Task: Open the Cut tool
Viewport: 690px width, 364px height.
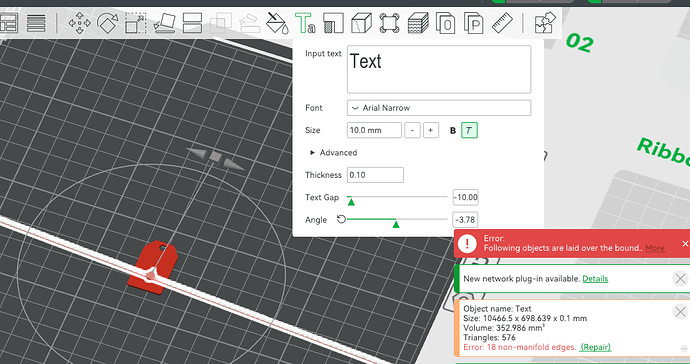Action: (x=192, y=23)
